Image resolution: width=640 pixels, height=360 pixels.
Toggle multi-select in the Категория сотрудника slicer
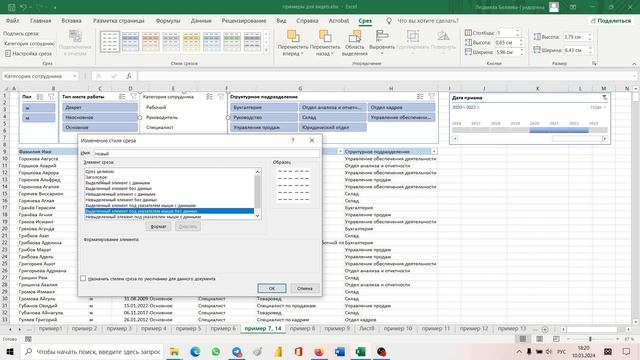pyautogui.click(x=209, y=97)
